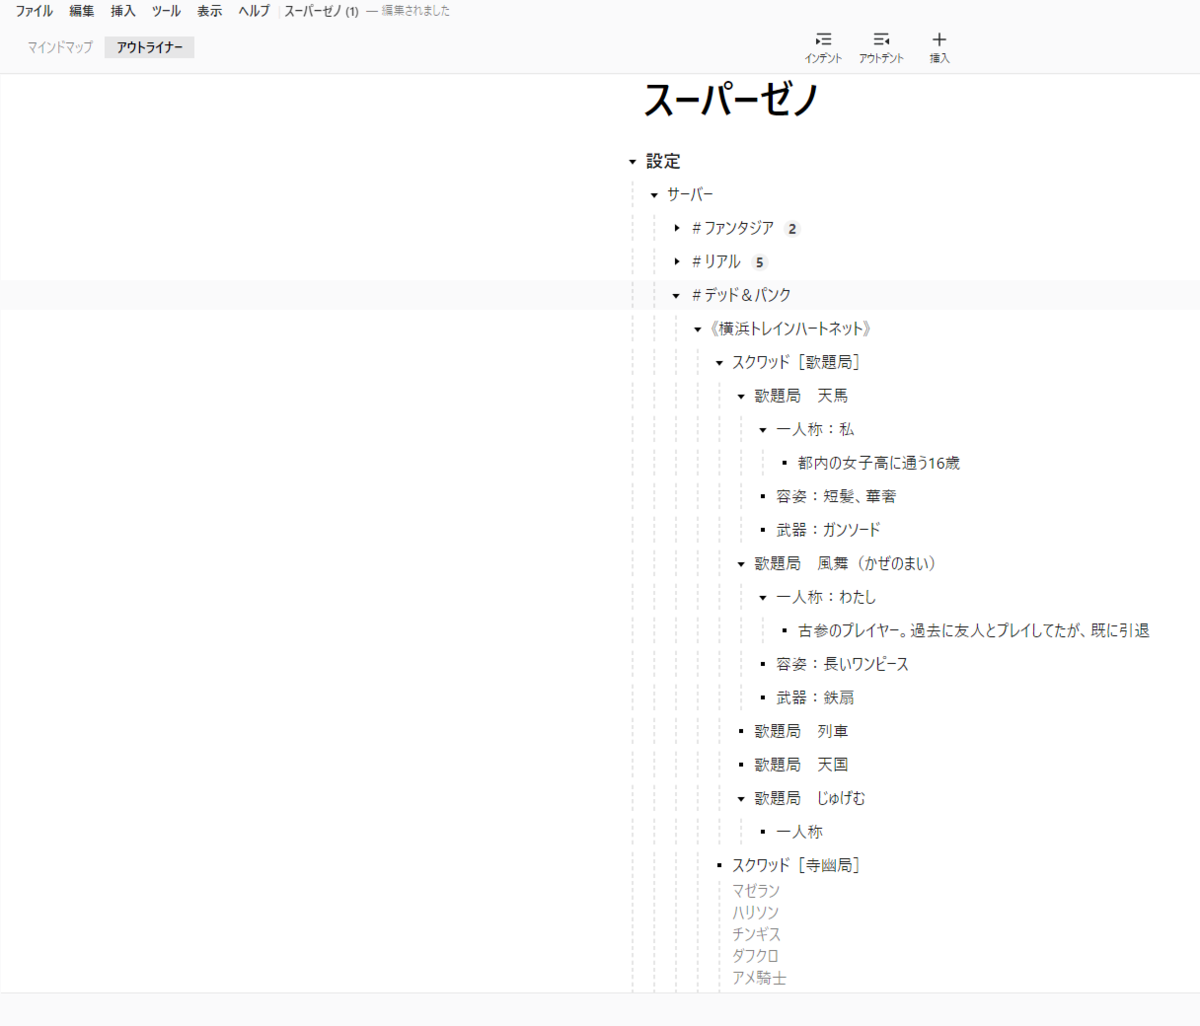Expand the #リアル node
This screenshot has width=1200, height=1026.
677,262
